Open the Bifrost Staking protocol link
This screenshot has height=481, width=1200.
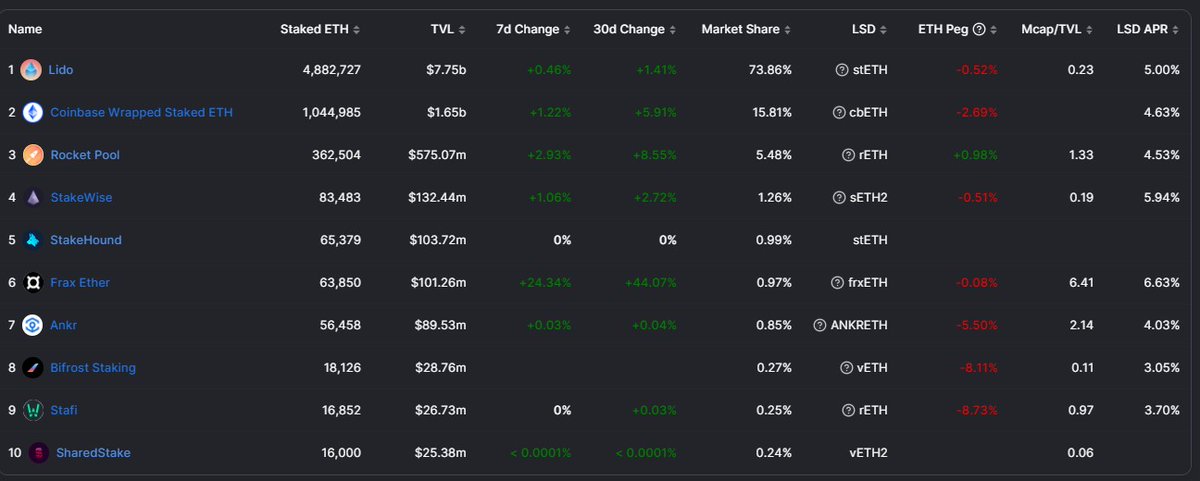point(93,367)
